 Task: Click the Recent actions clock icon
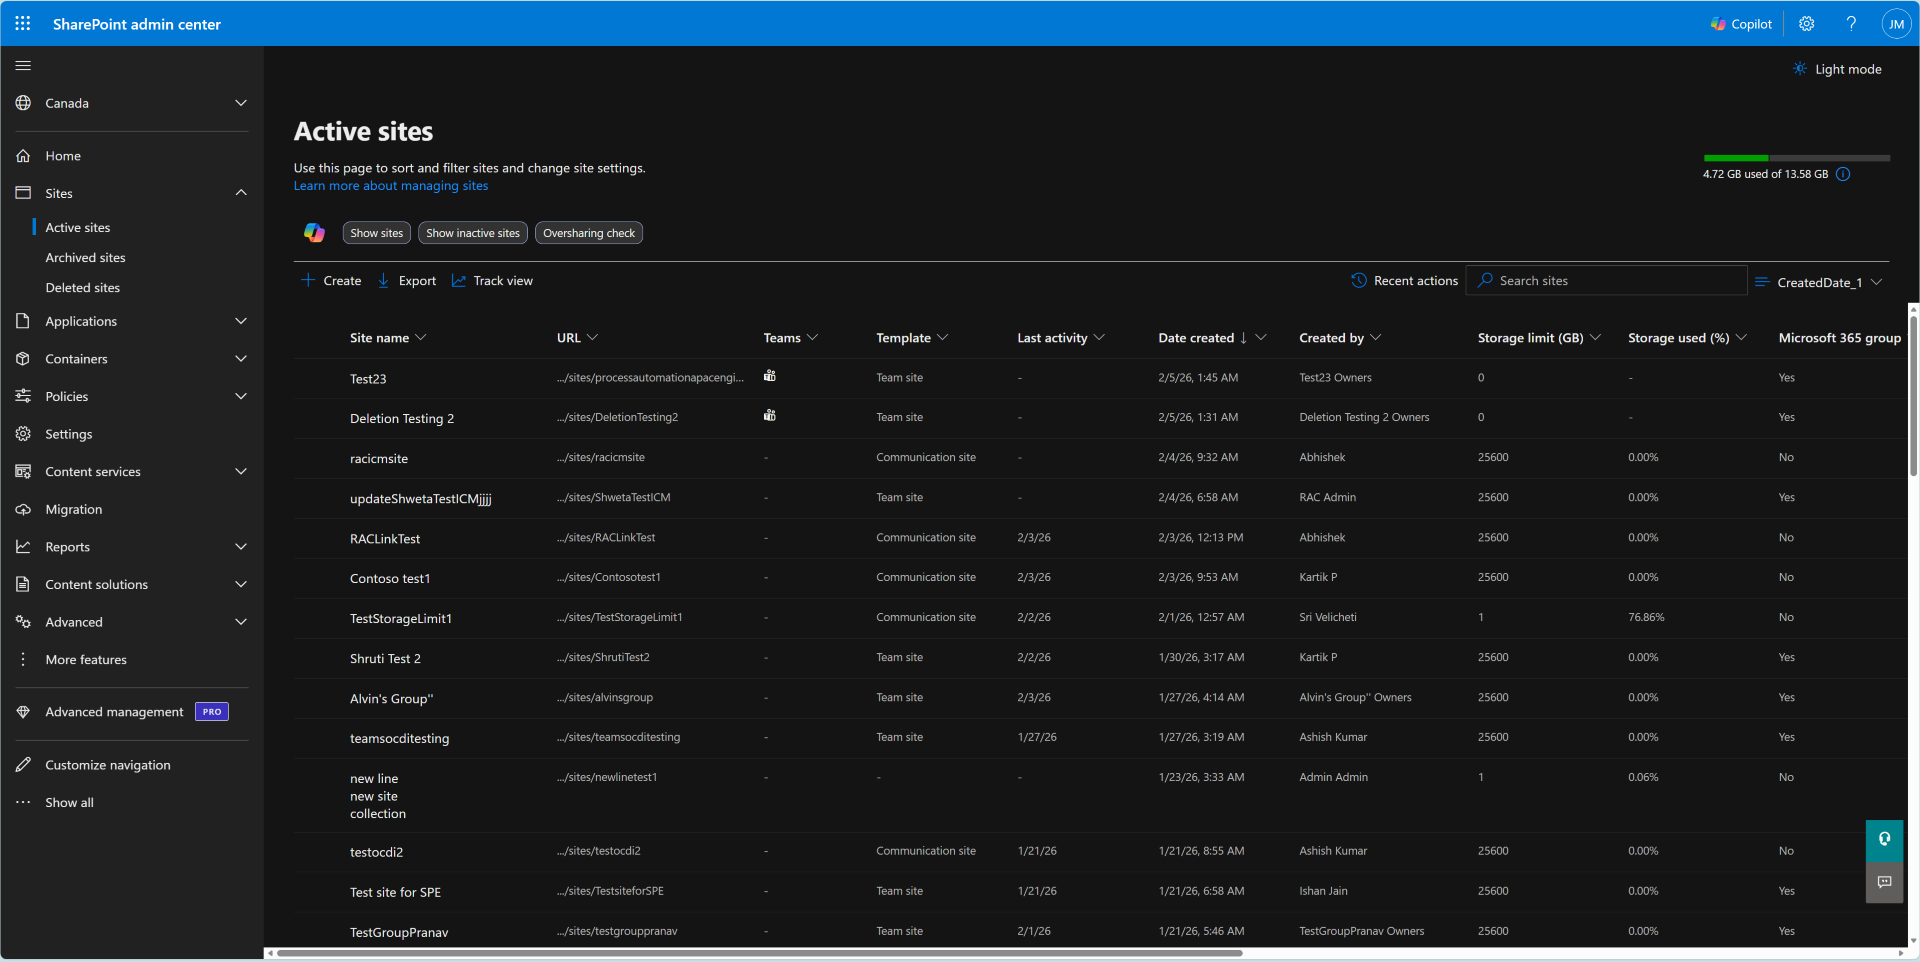point(1359,281)
